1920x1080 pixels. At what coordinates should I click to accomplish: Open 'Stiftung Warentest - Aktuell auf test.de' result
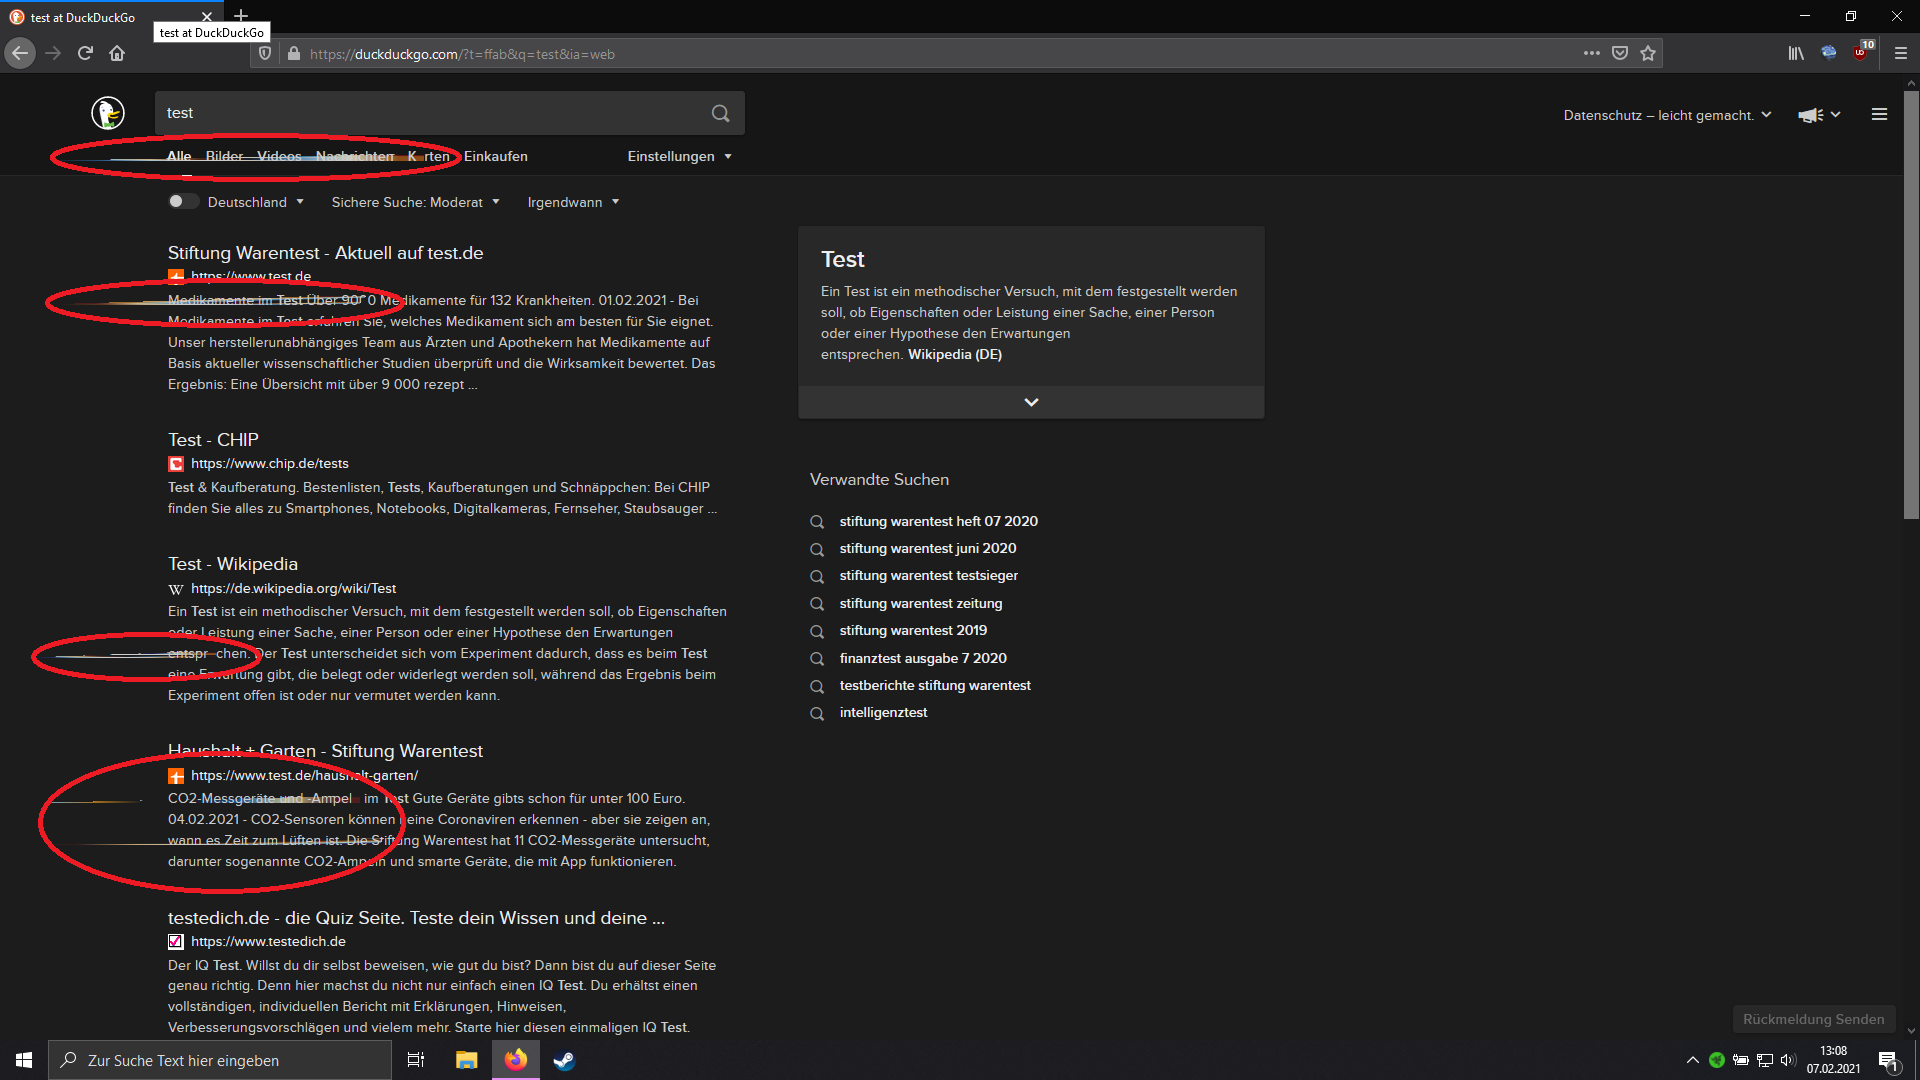tap(325, 253)
